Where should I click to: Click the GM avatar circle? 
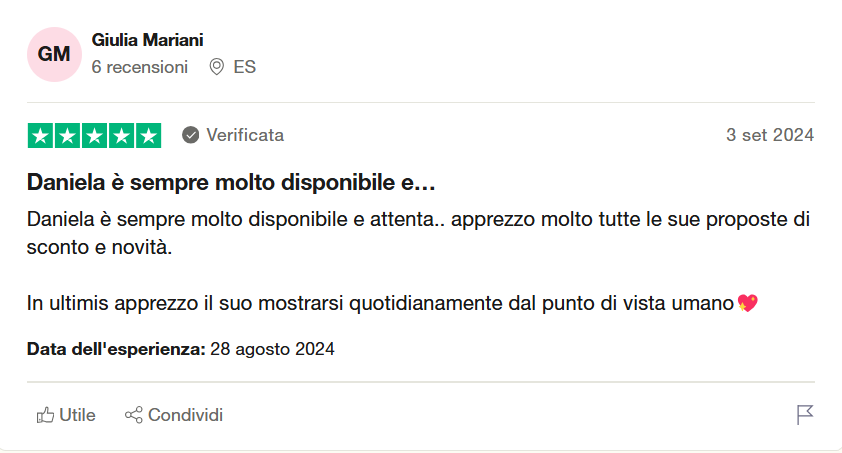pyautogui.click(x=54, y=54)
